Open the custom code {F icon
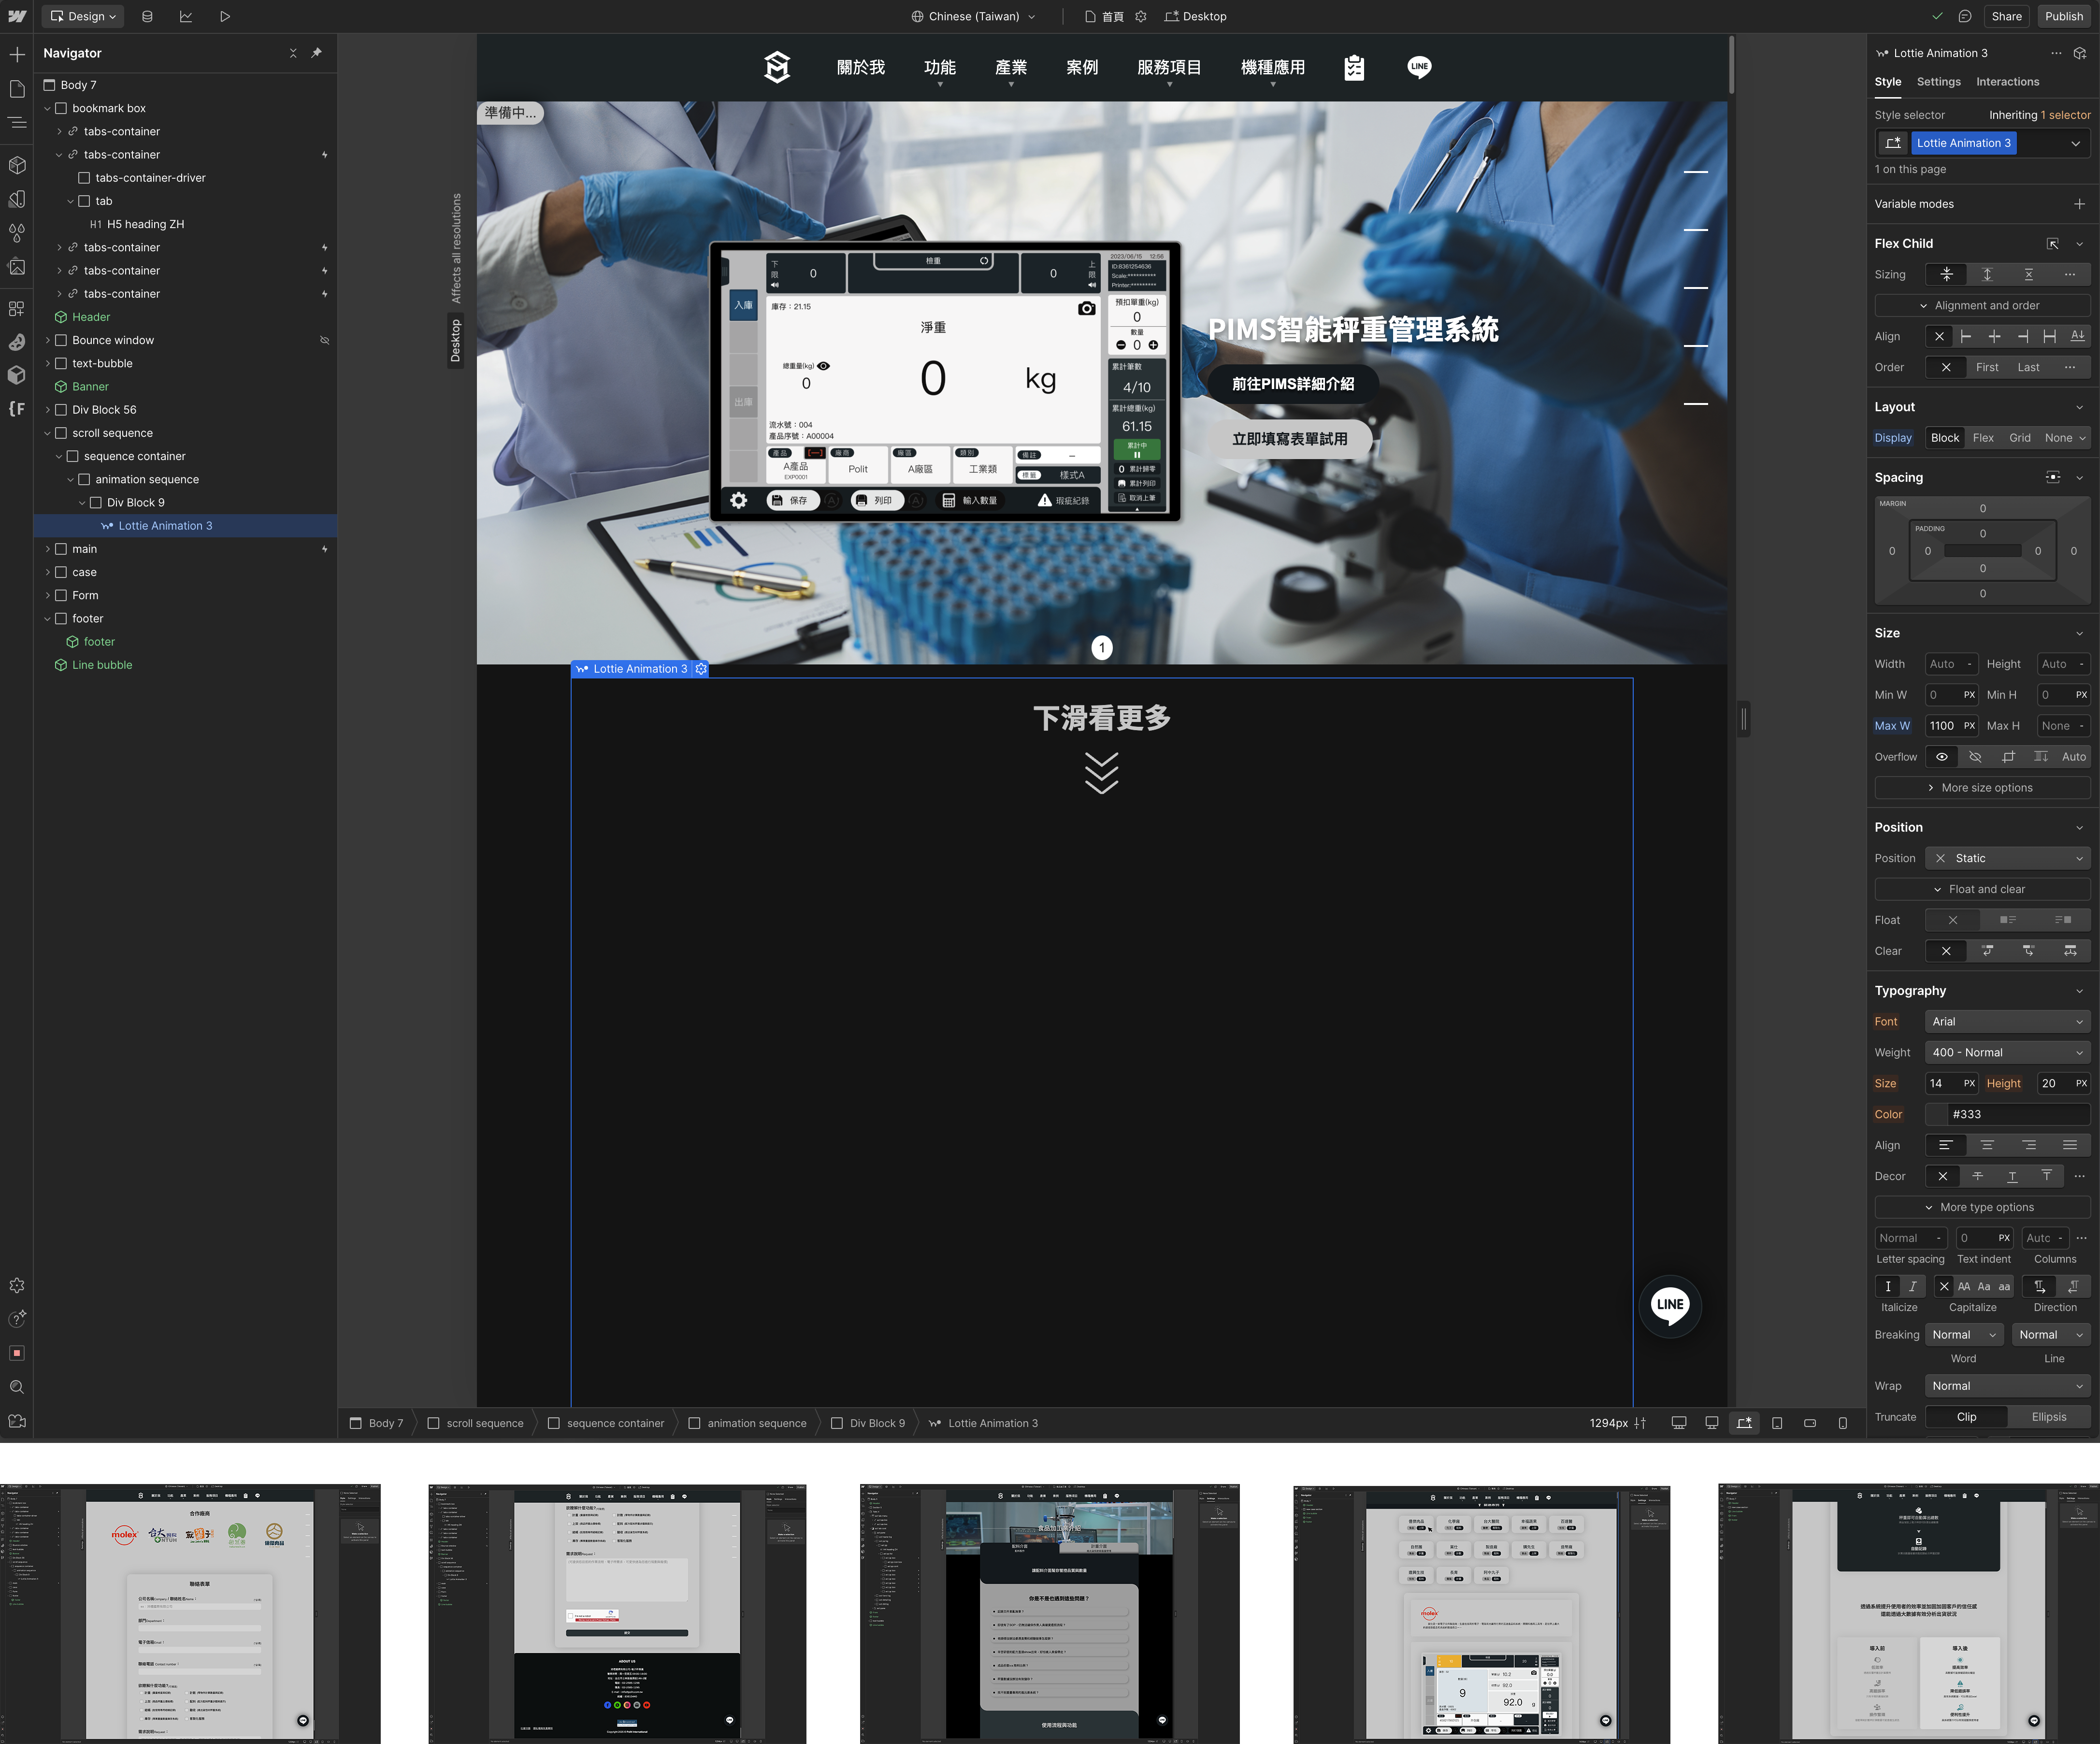The image size is (2100, 1744). tap(17, 408)
